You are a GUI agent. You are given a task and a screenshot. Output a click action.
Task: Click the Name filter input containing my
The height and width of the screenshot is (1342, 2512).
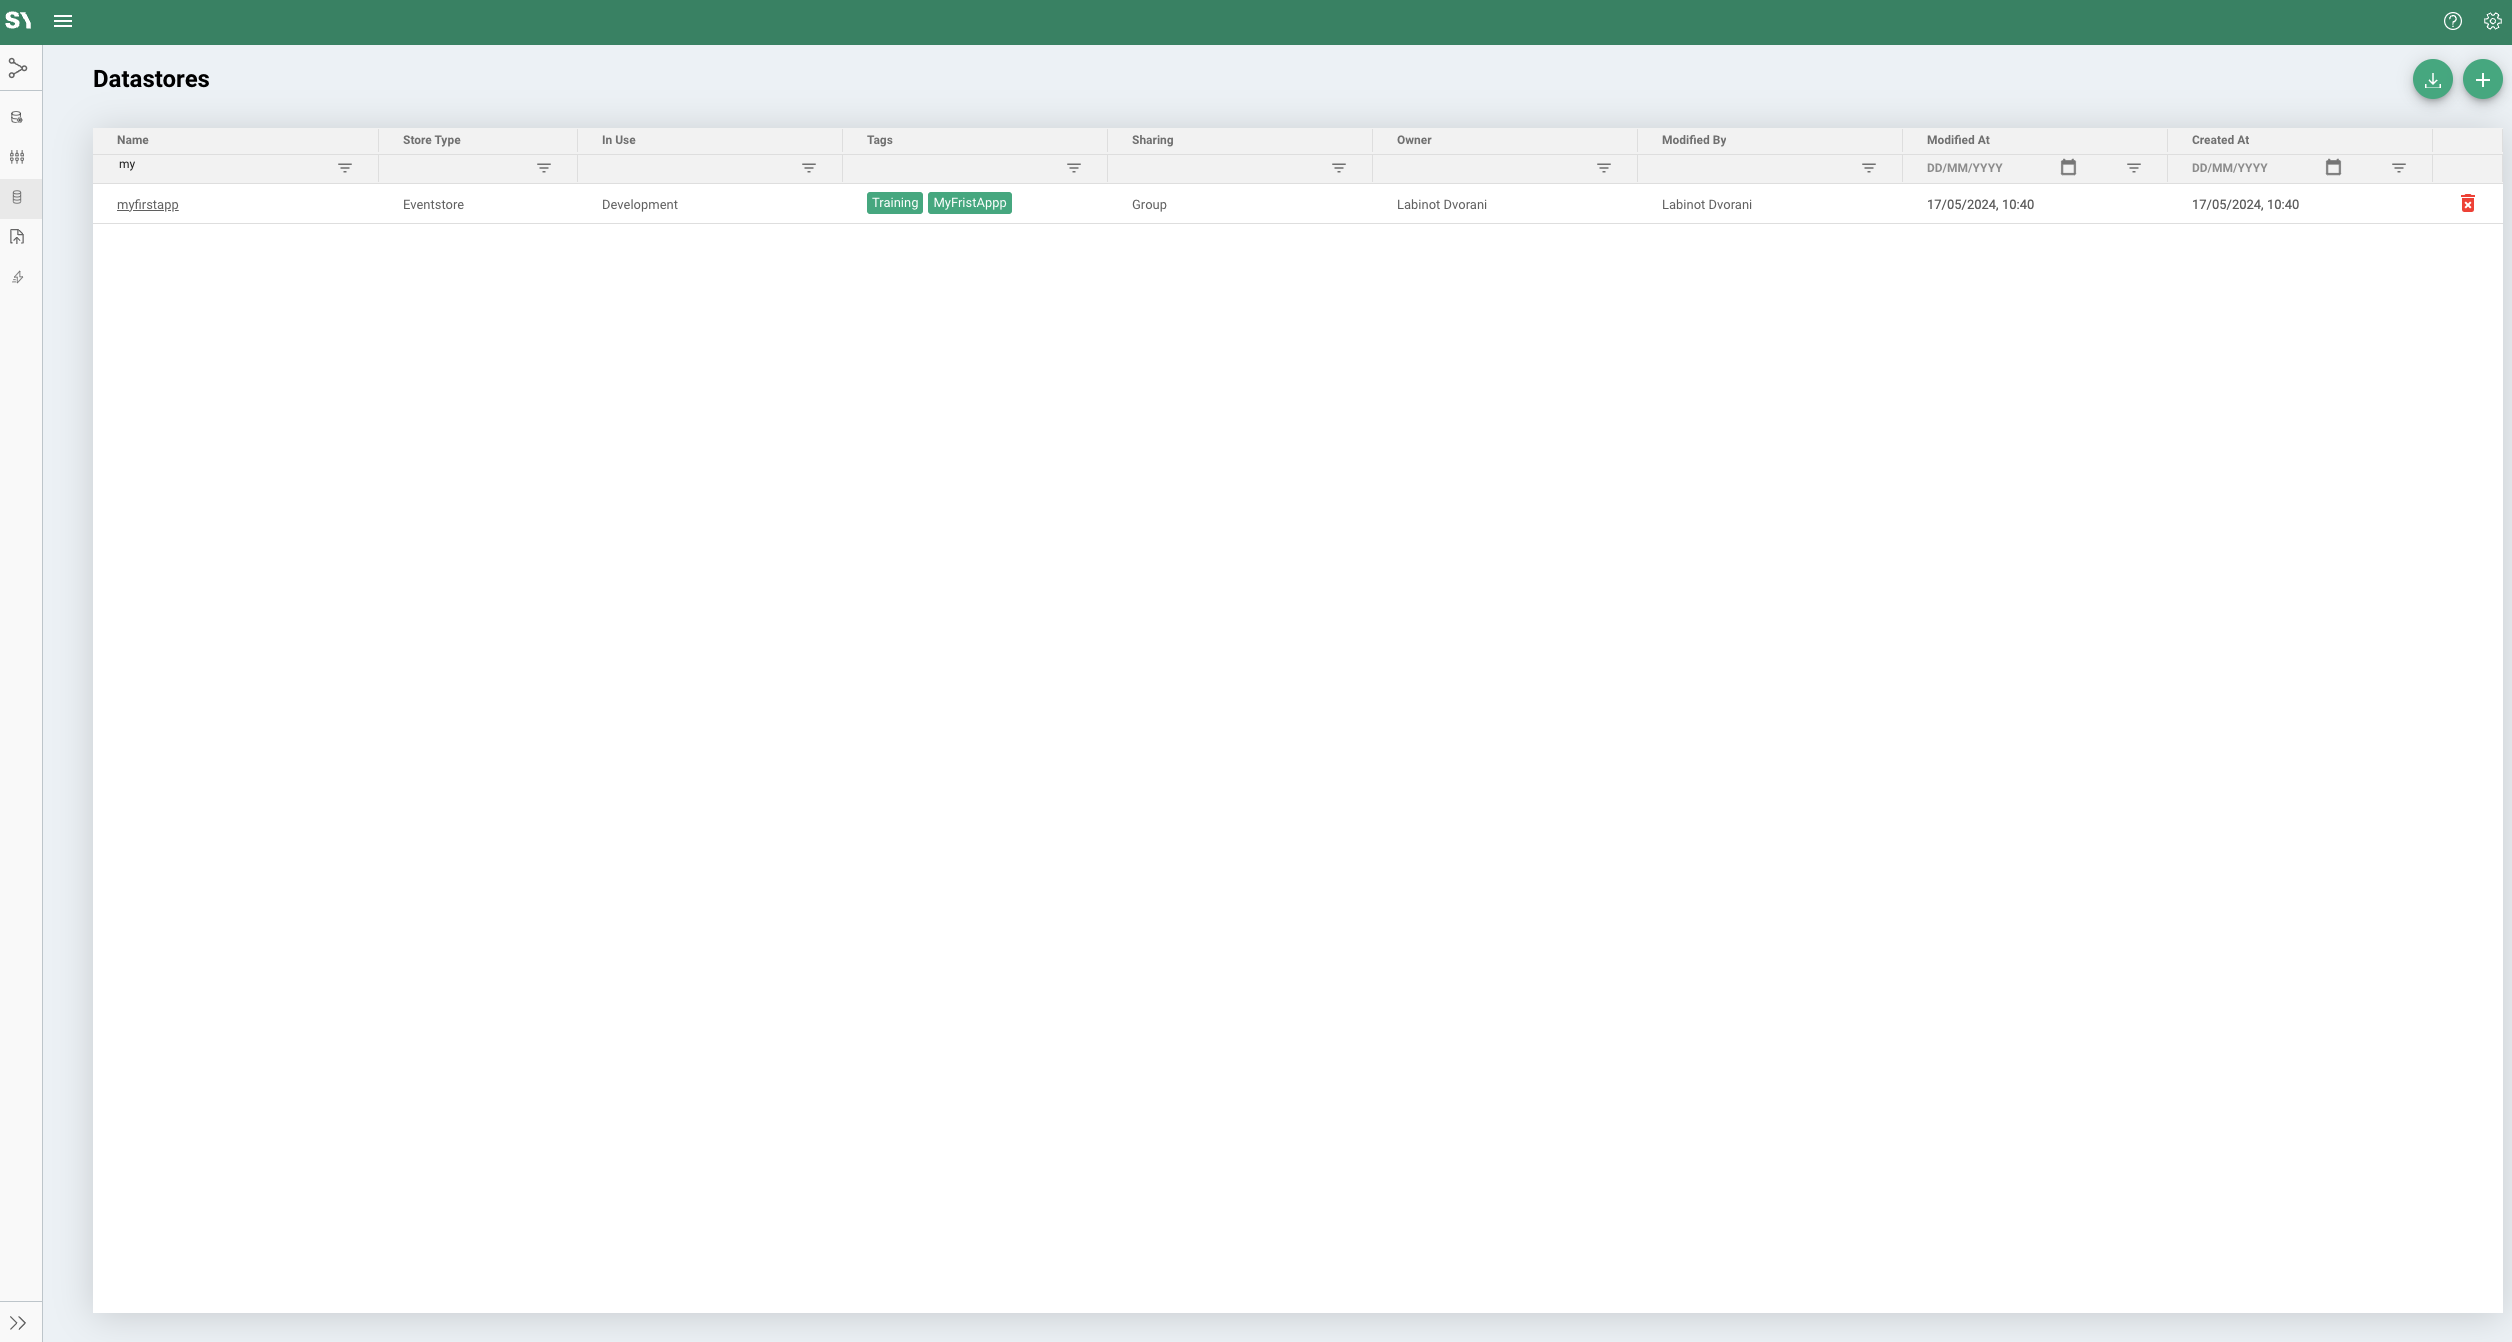200,165
